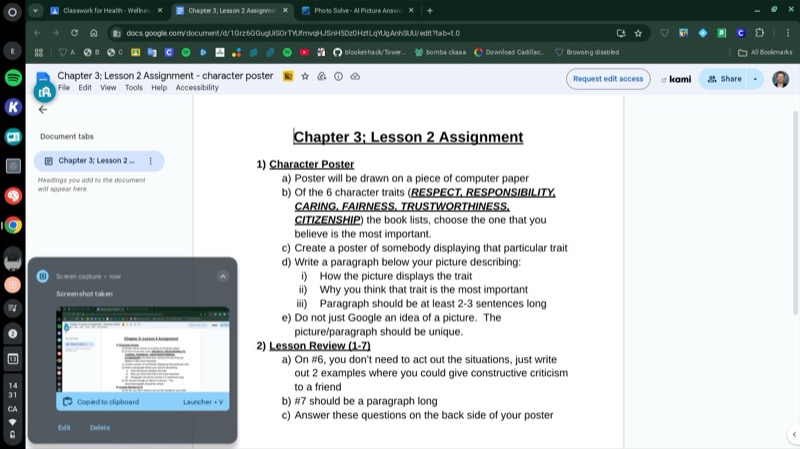
Task: Switch to Photo Solve browser tab
Action: pos(352,10)
